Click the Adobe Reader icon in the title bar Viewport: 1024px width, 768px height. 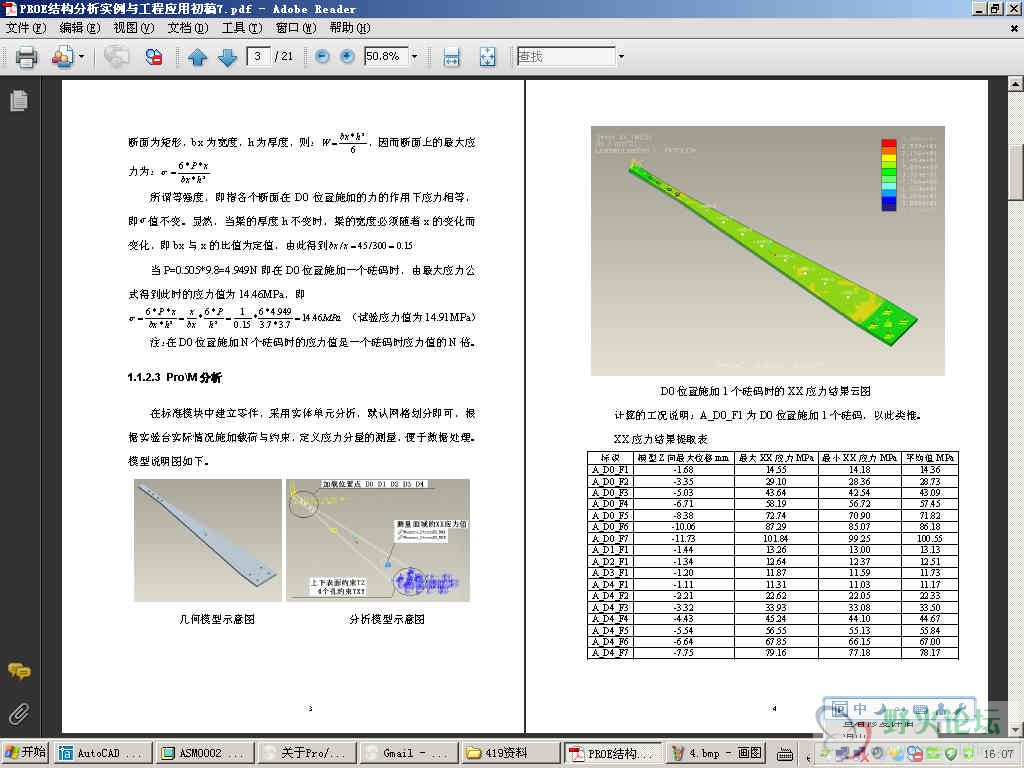point(8,8)
